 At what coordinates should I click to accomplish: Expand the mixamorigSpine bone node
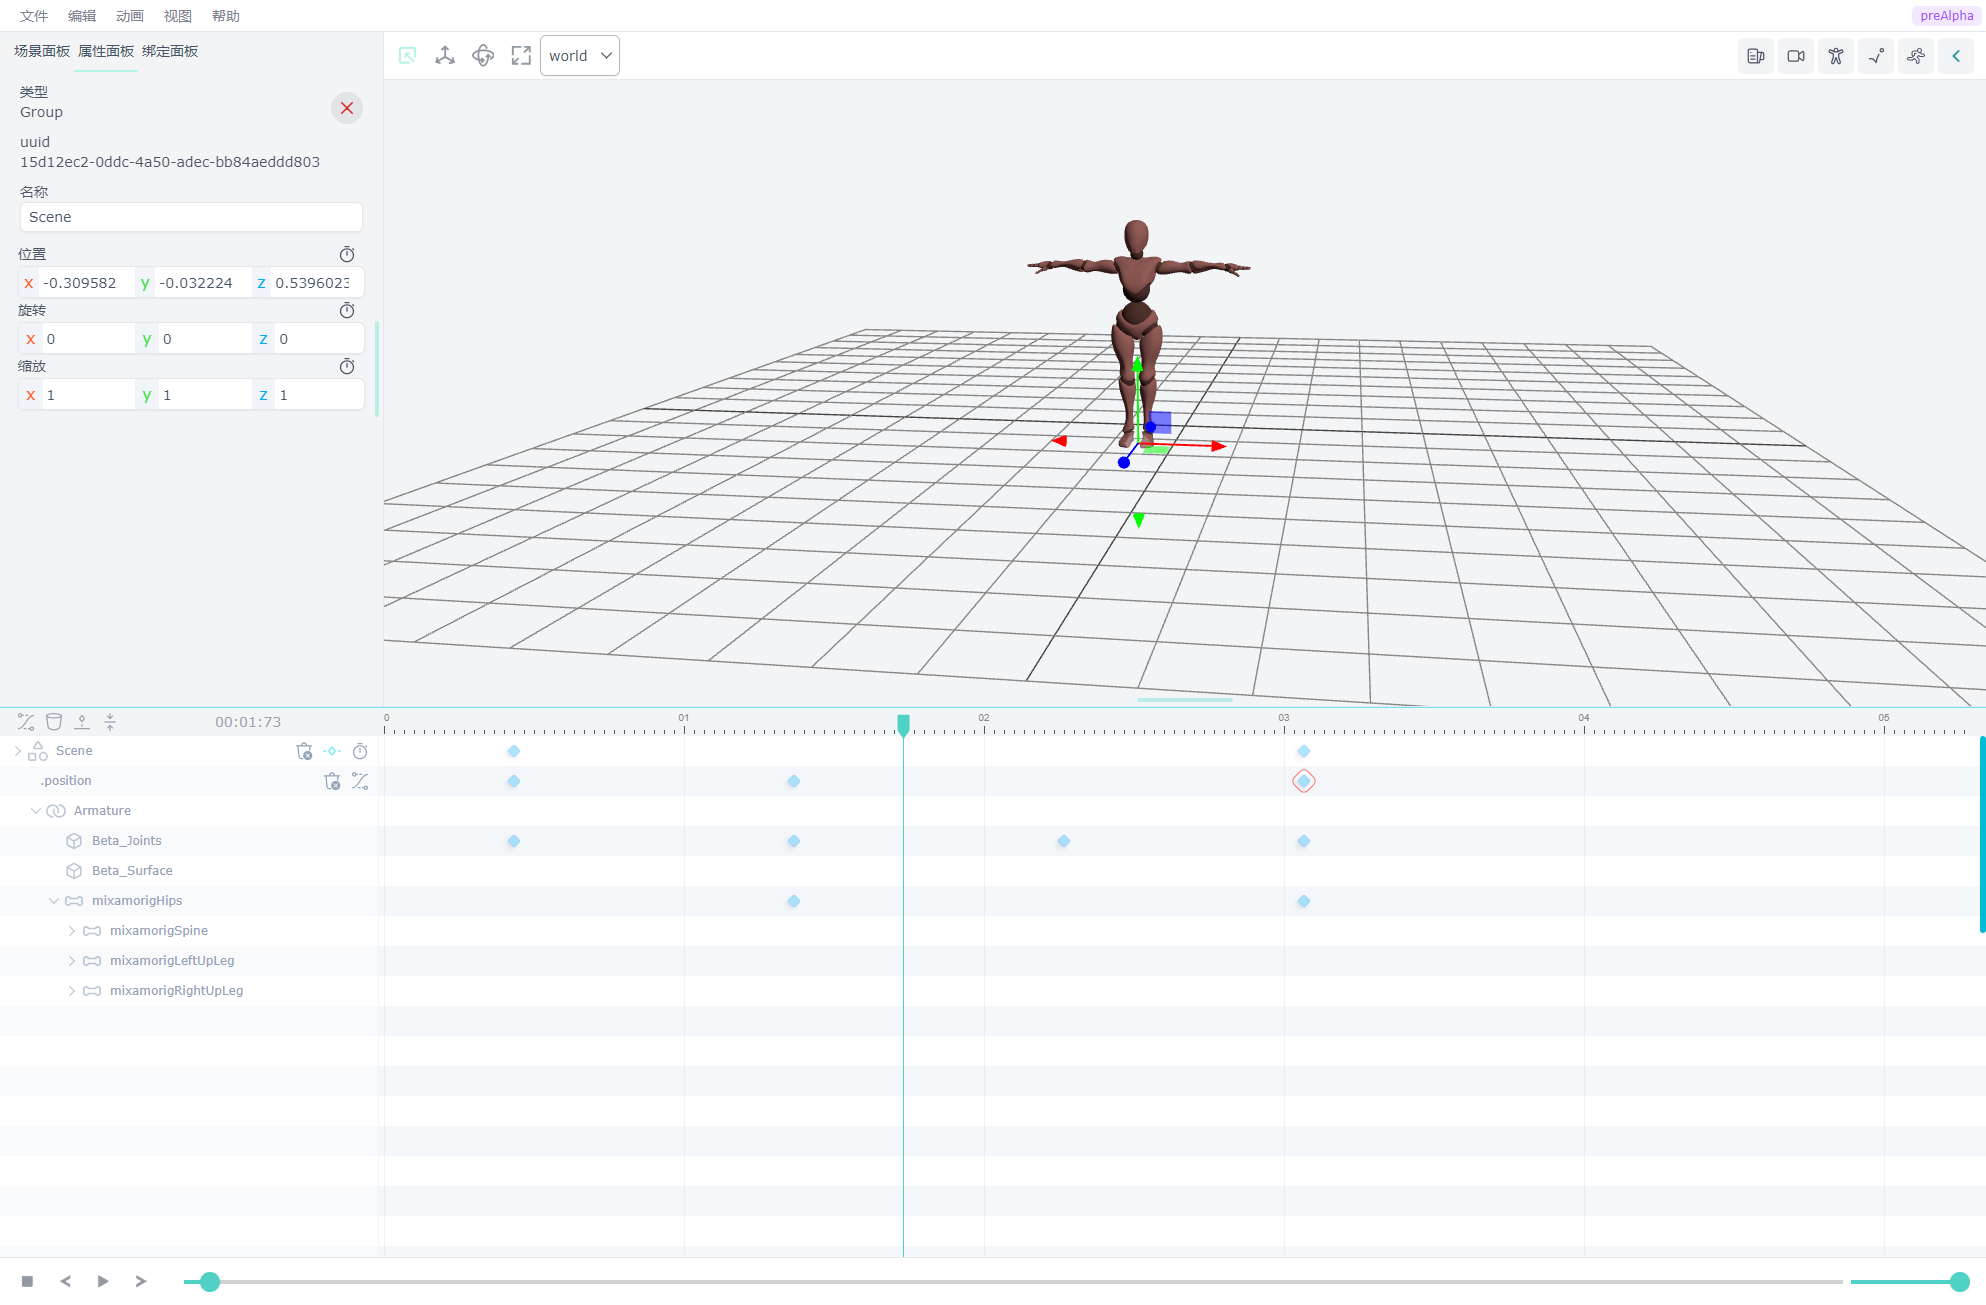click(72, 931)
